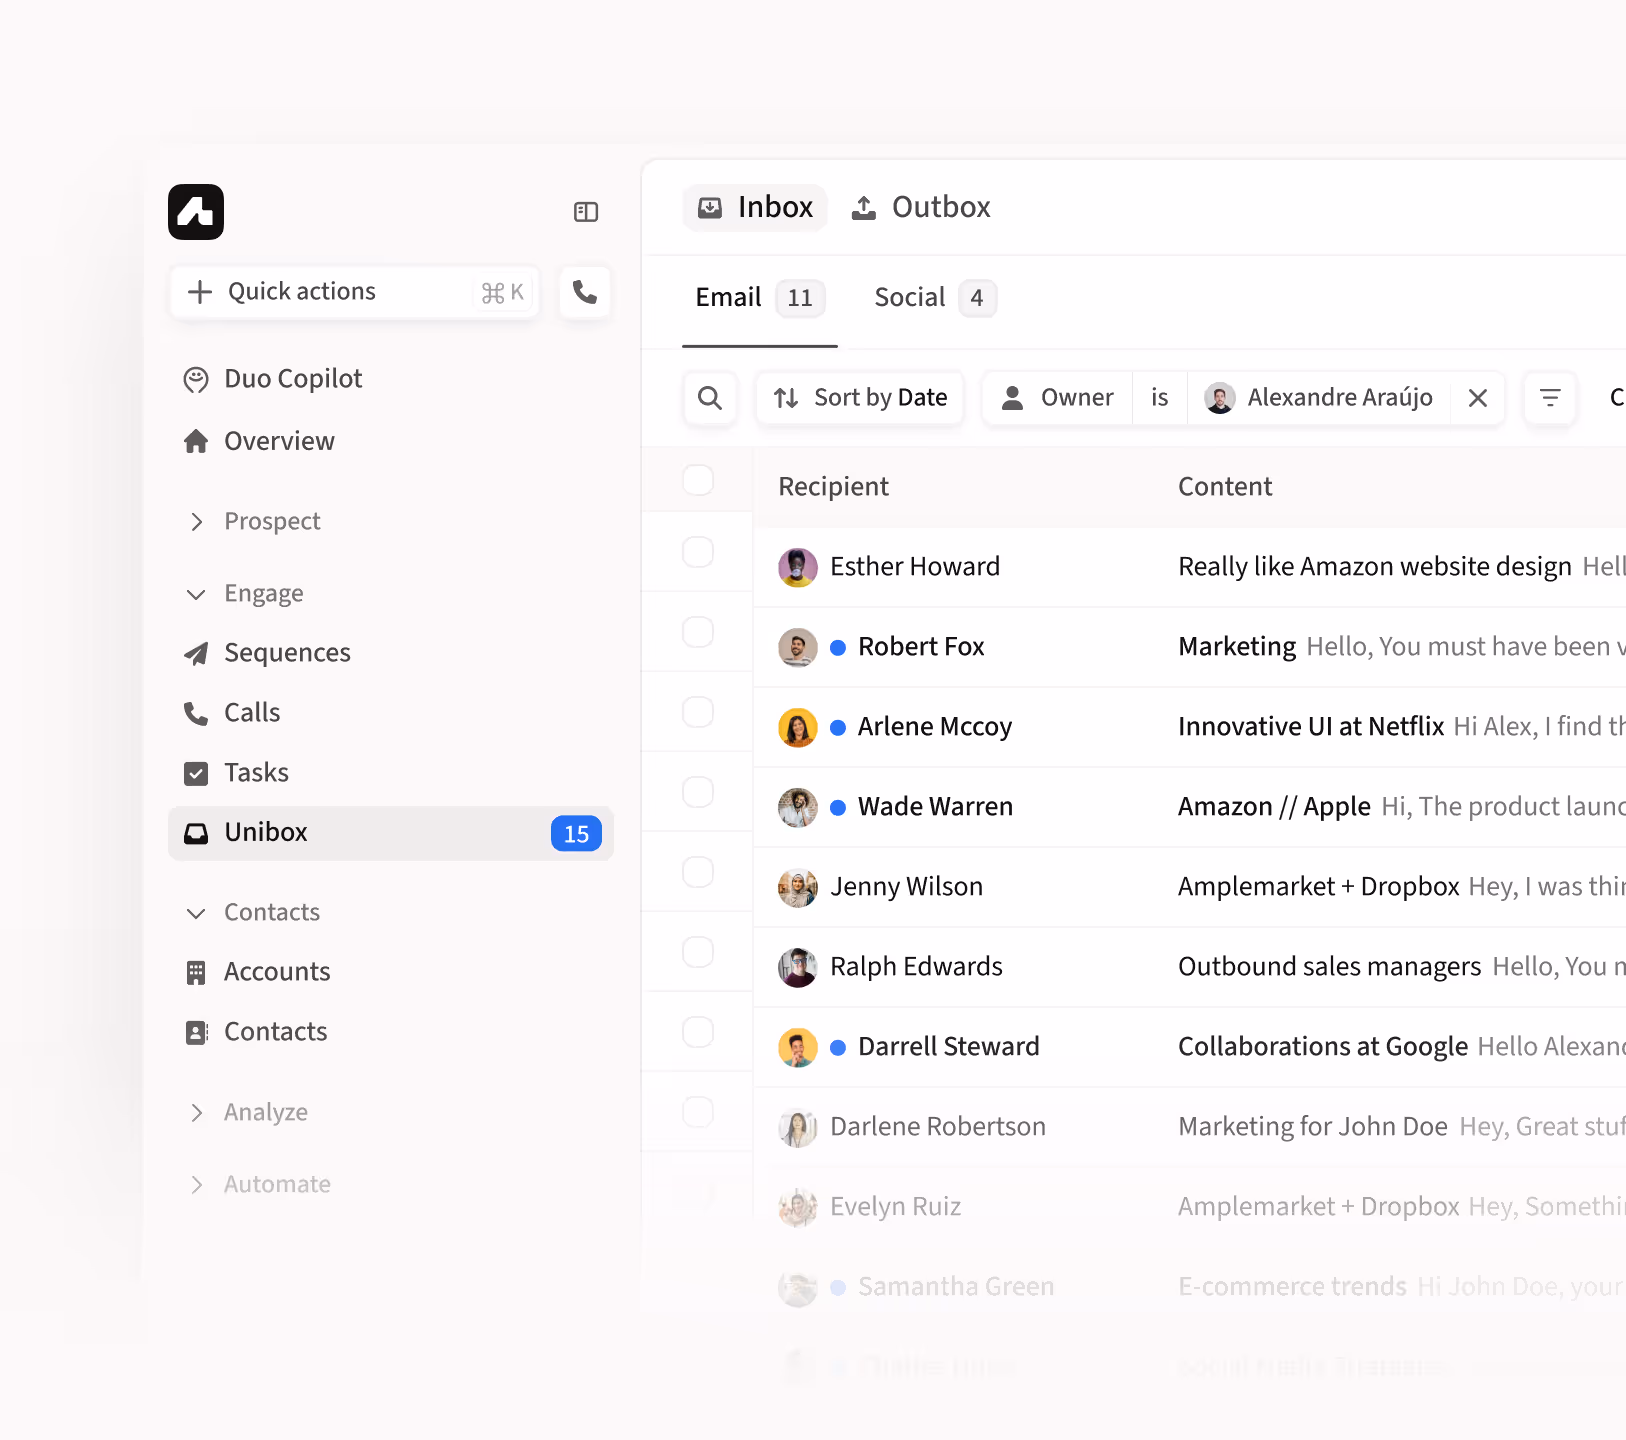Click the search magnifier icon

pyautogui.click(x=710, y=398)
